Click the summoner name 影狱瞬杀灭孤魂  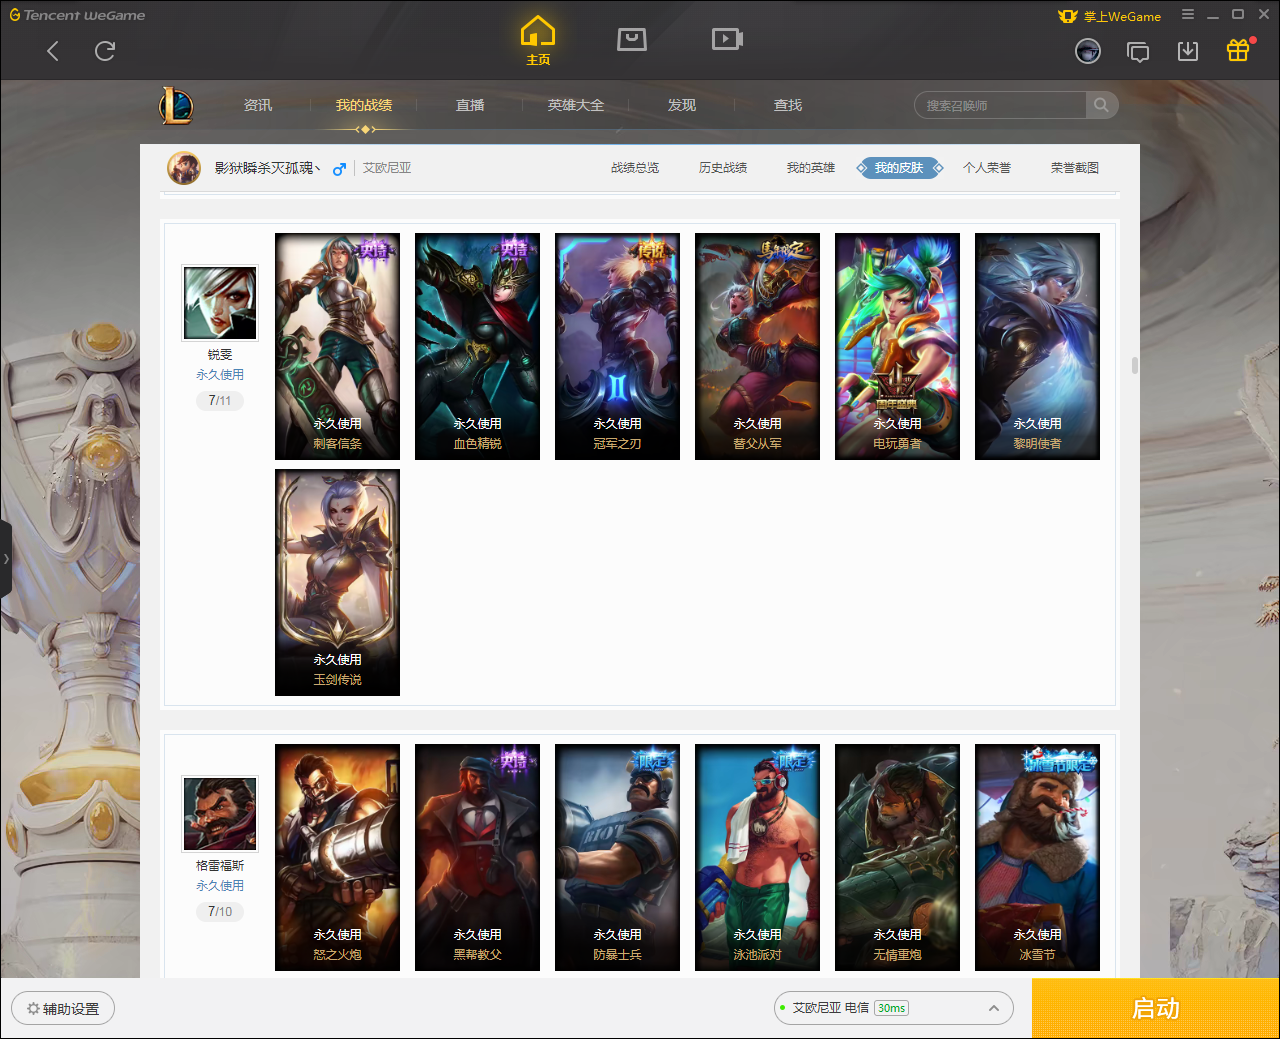point(267,168)
